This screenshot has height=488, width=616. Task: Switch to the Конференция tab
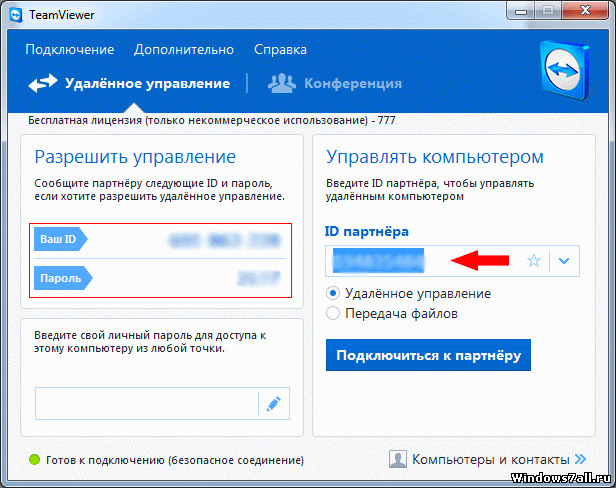[x=335, y=83]
